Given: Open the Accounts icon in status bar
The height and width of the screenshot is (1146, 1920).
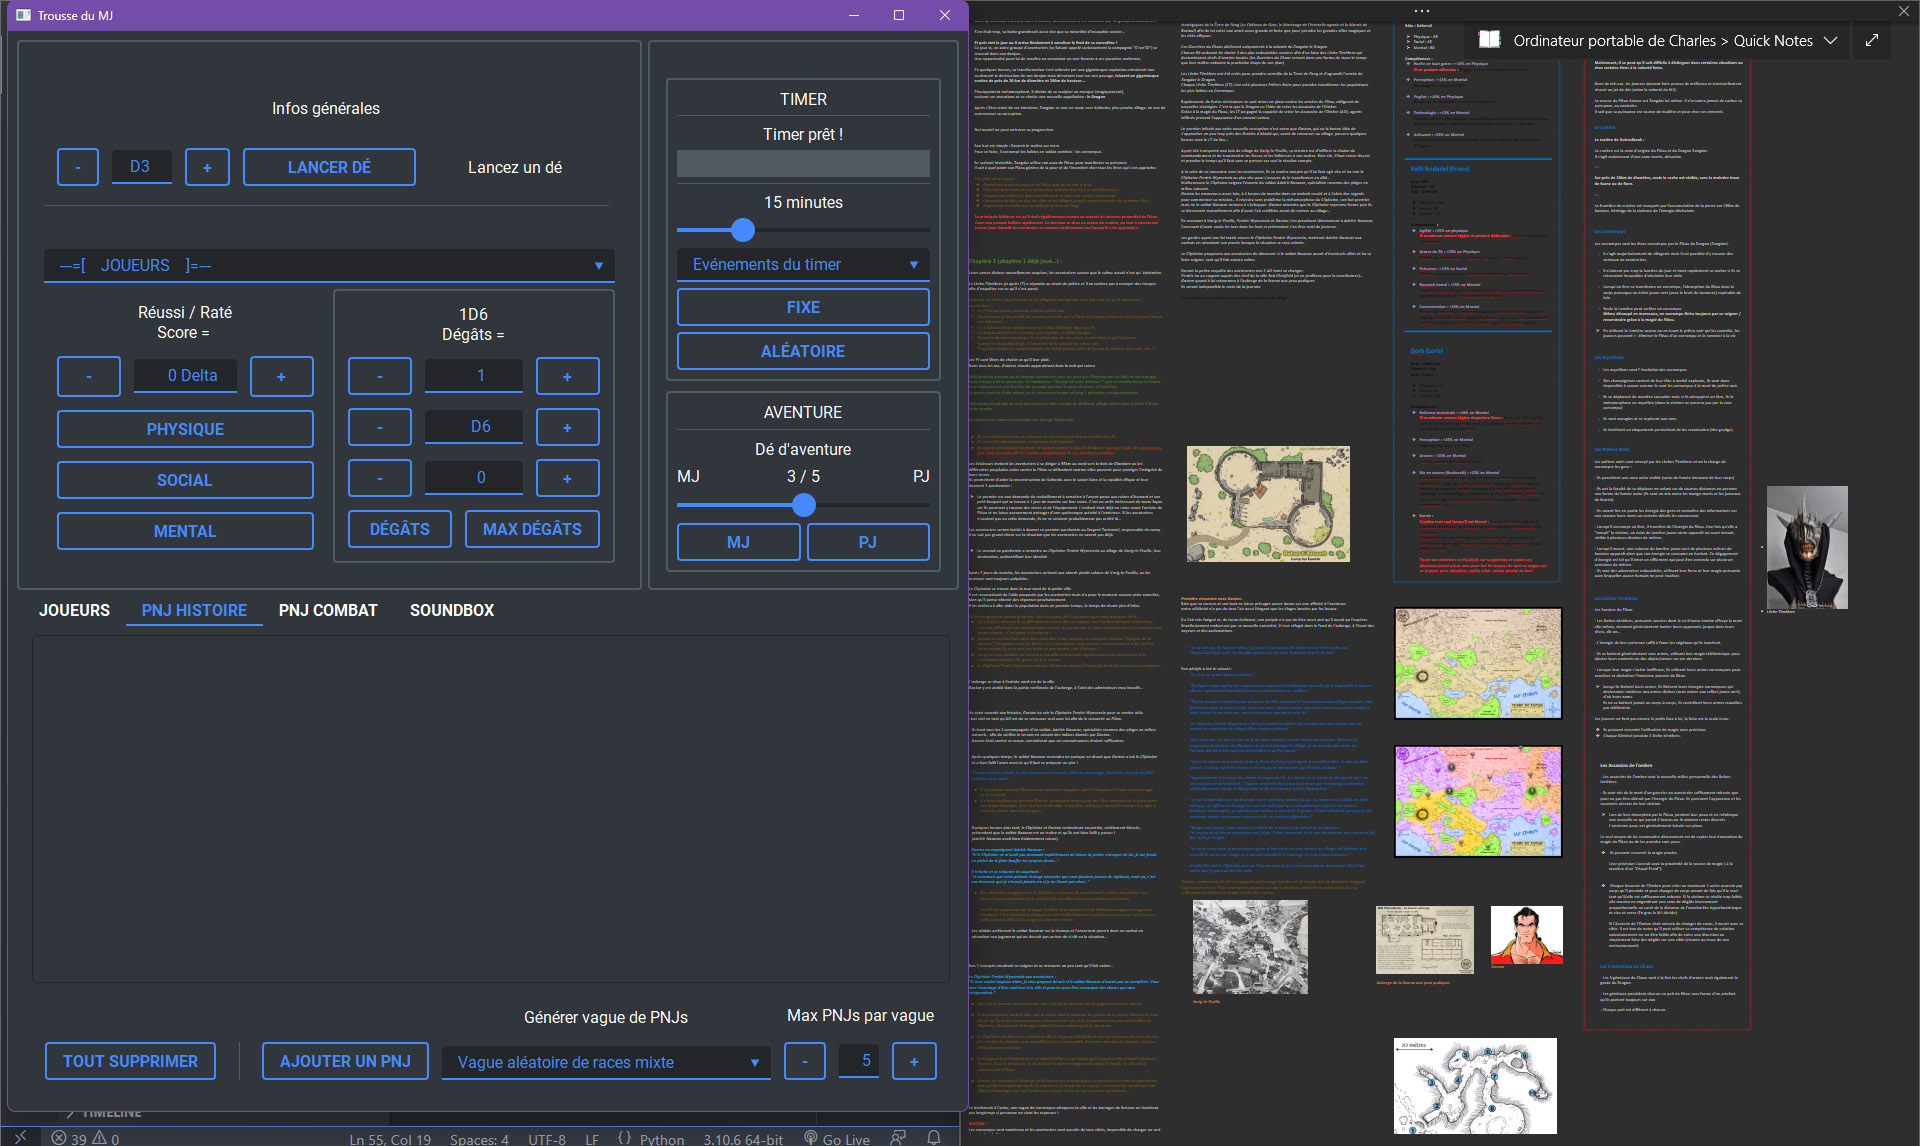Looking at the screenshot, I should (897, 1138).
